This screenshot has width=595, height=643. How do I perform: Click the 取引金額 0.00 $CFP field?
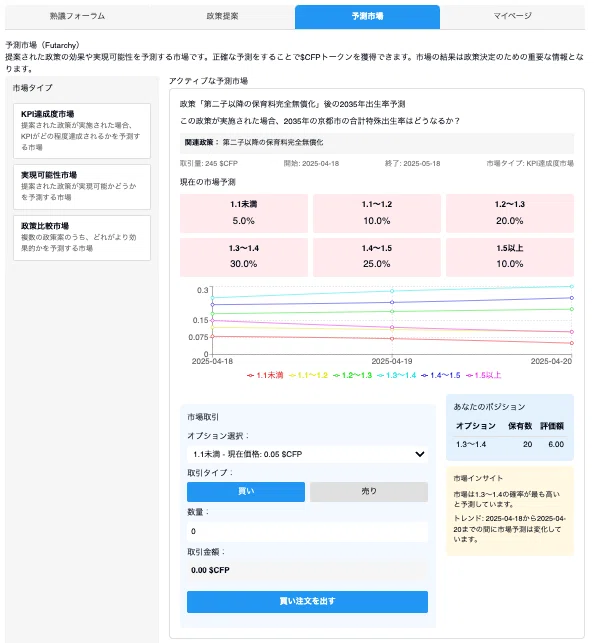pos(307,570)
